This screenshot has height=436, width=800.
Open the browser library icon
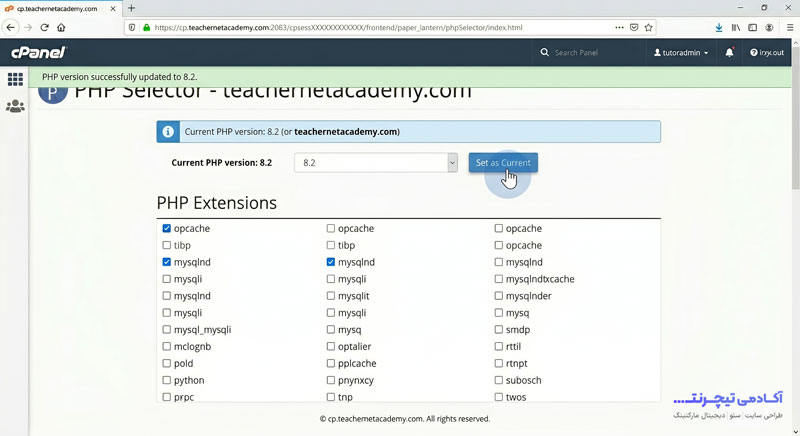(x=736, y=28)
